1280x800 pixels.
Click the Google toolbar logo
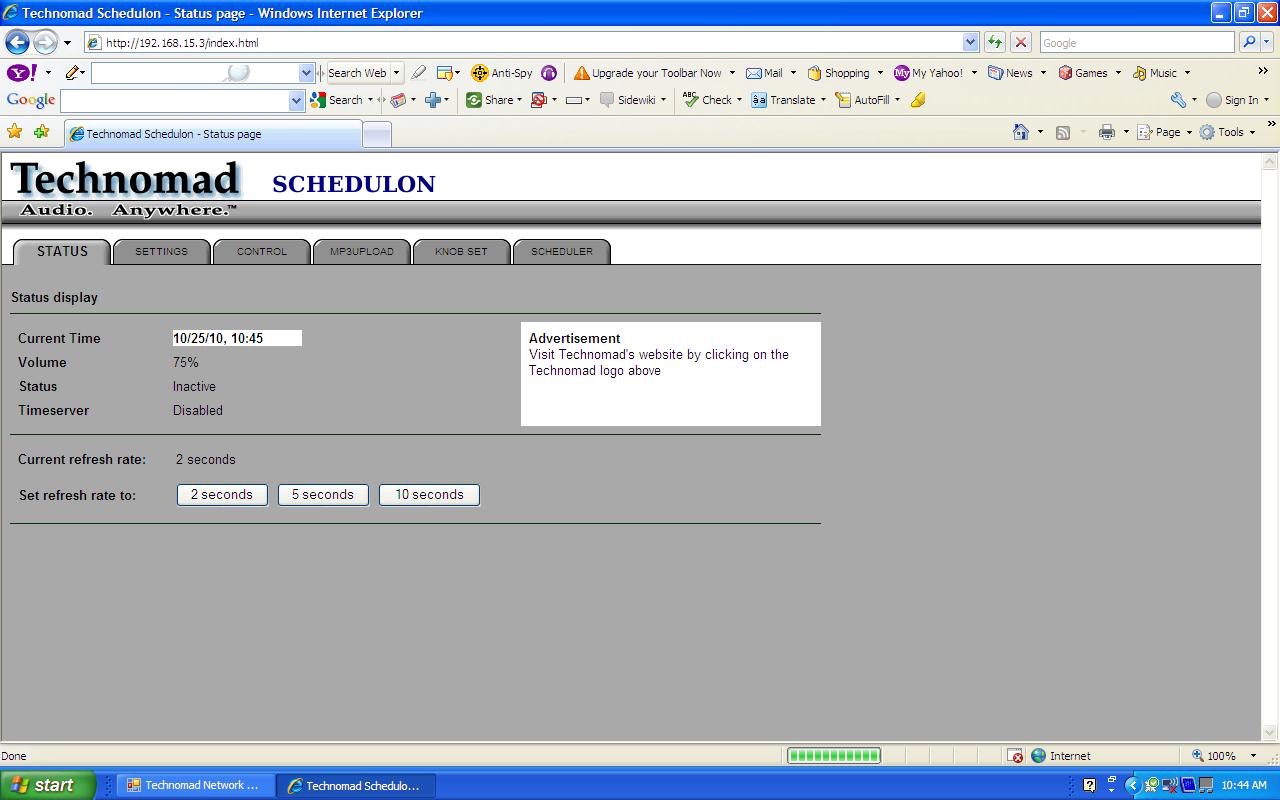(x=30, y=100)
